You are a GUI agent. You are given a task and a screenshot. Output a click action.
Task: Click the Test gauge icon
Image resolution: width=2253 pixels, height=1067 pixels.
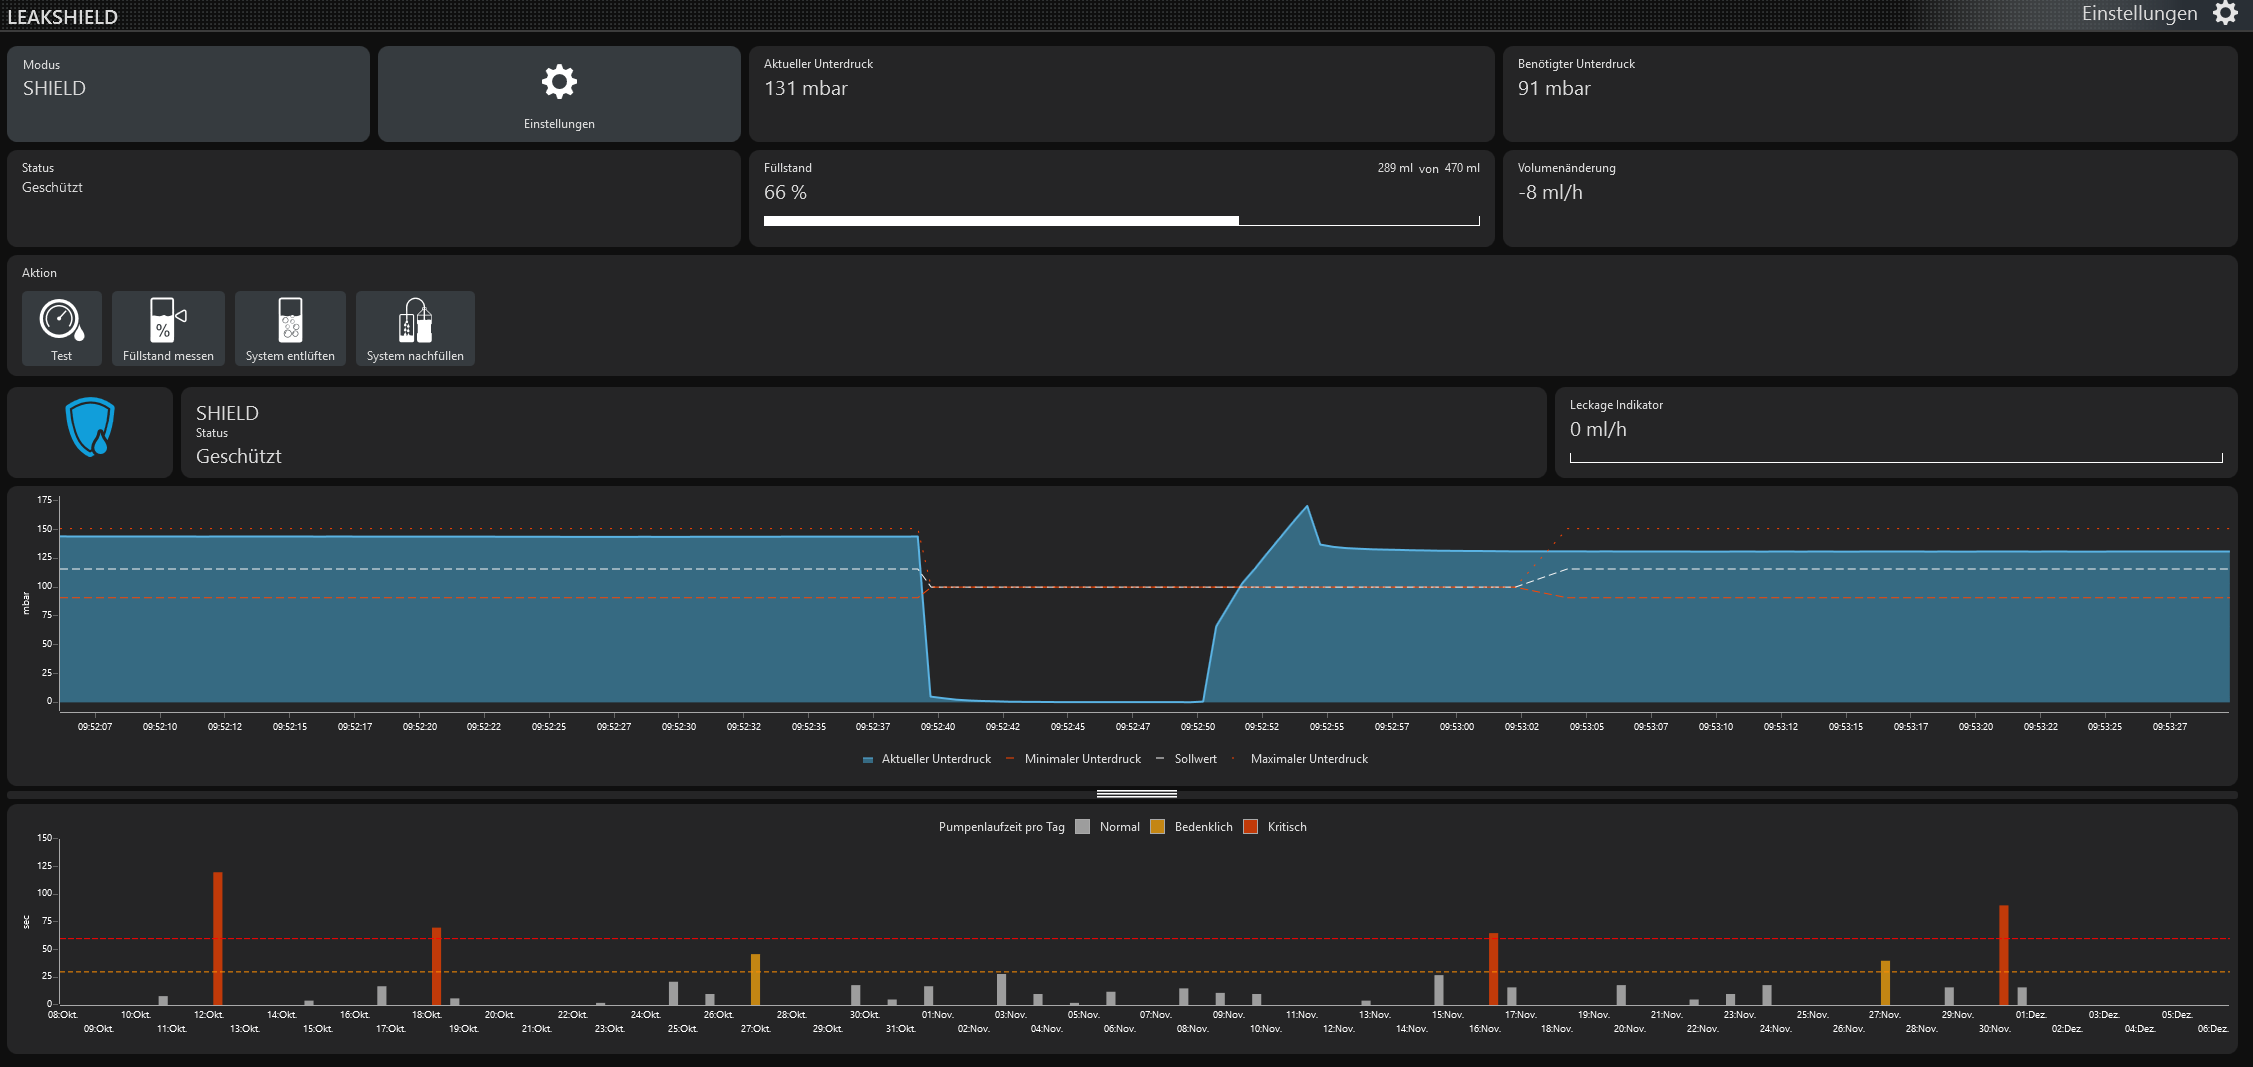coord(61,321)
